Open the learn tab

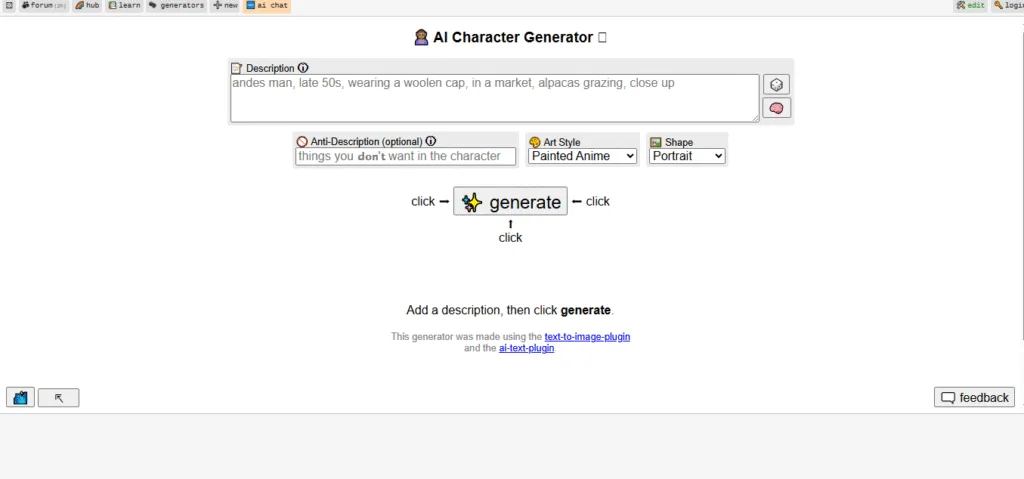tap(124, 5)
